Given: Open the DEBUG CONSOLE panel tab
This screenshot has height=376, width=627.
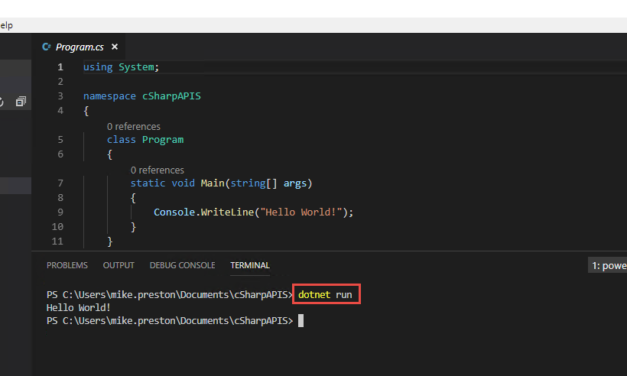Looking at the screenshot, I should [182, 265].
